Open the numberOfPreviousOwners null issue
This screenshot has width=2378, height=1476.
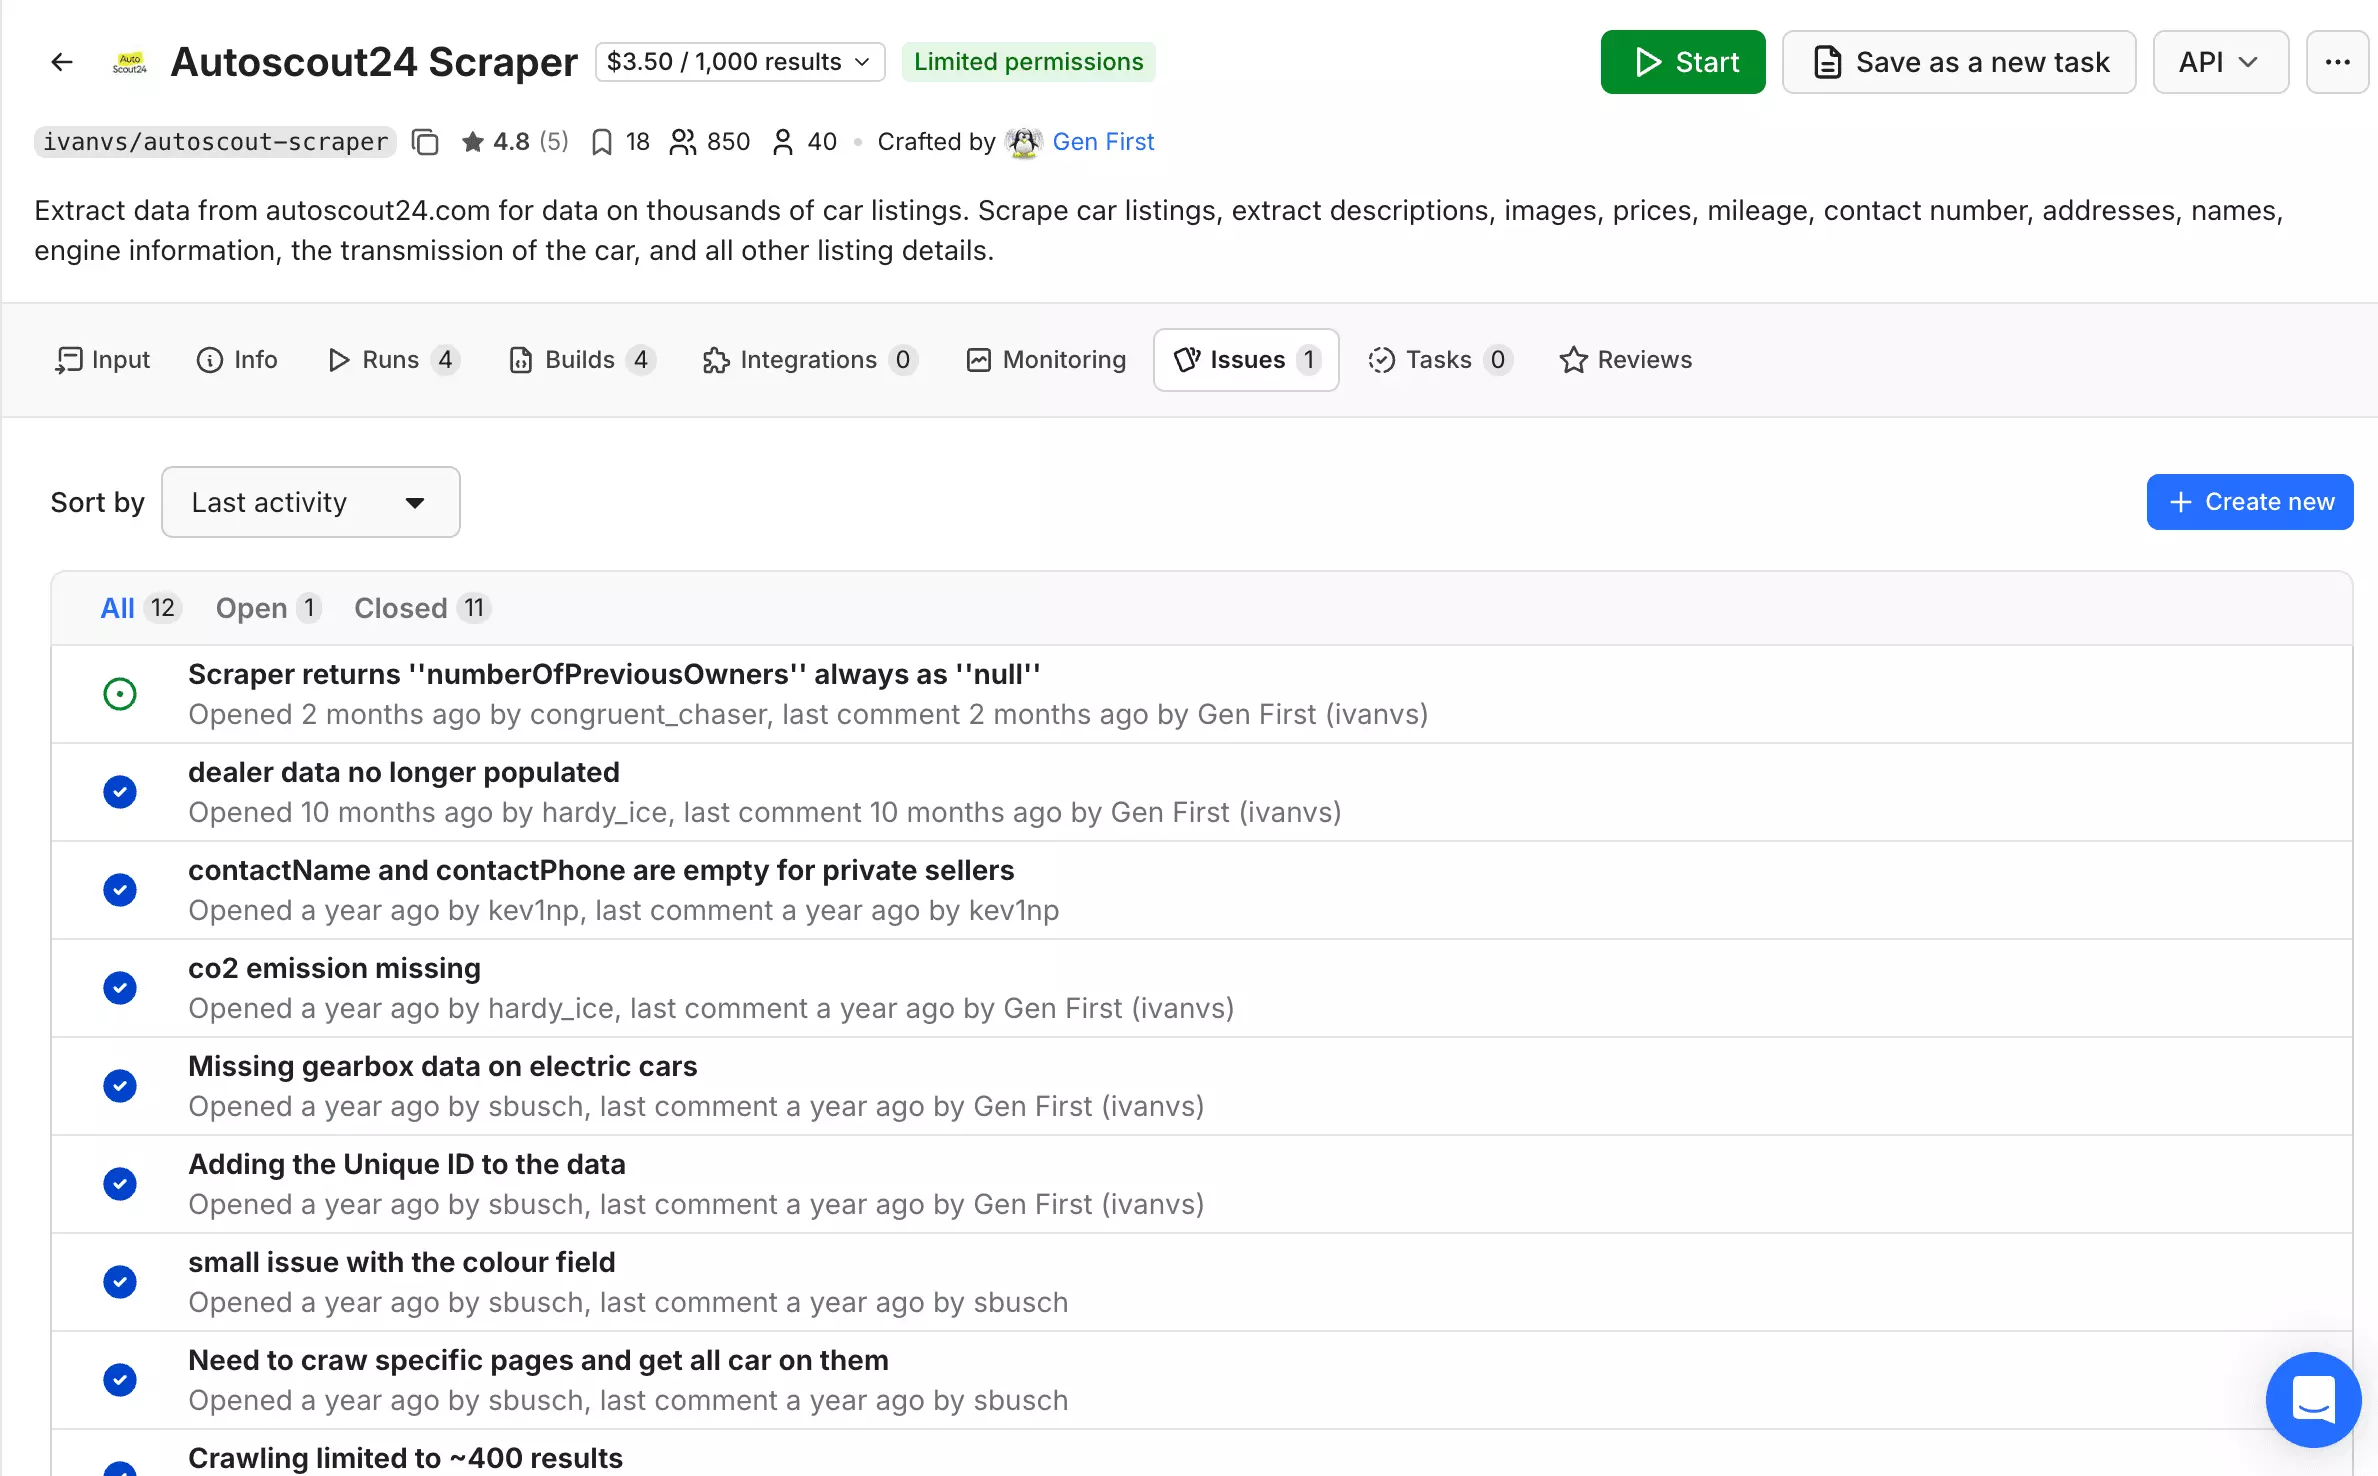click(x=614, y=675)
